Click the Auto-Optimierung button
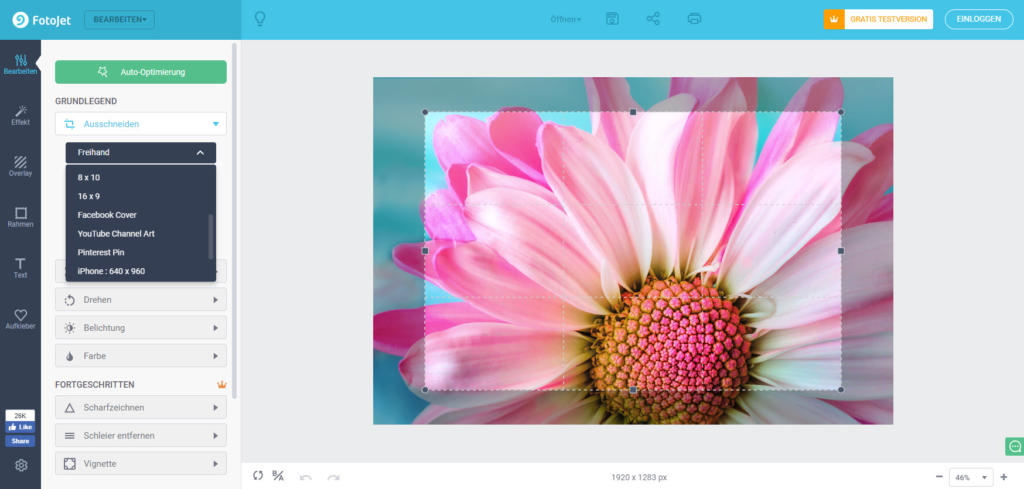 click(x=140, y=72)
